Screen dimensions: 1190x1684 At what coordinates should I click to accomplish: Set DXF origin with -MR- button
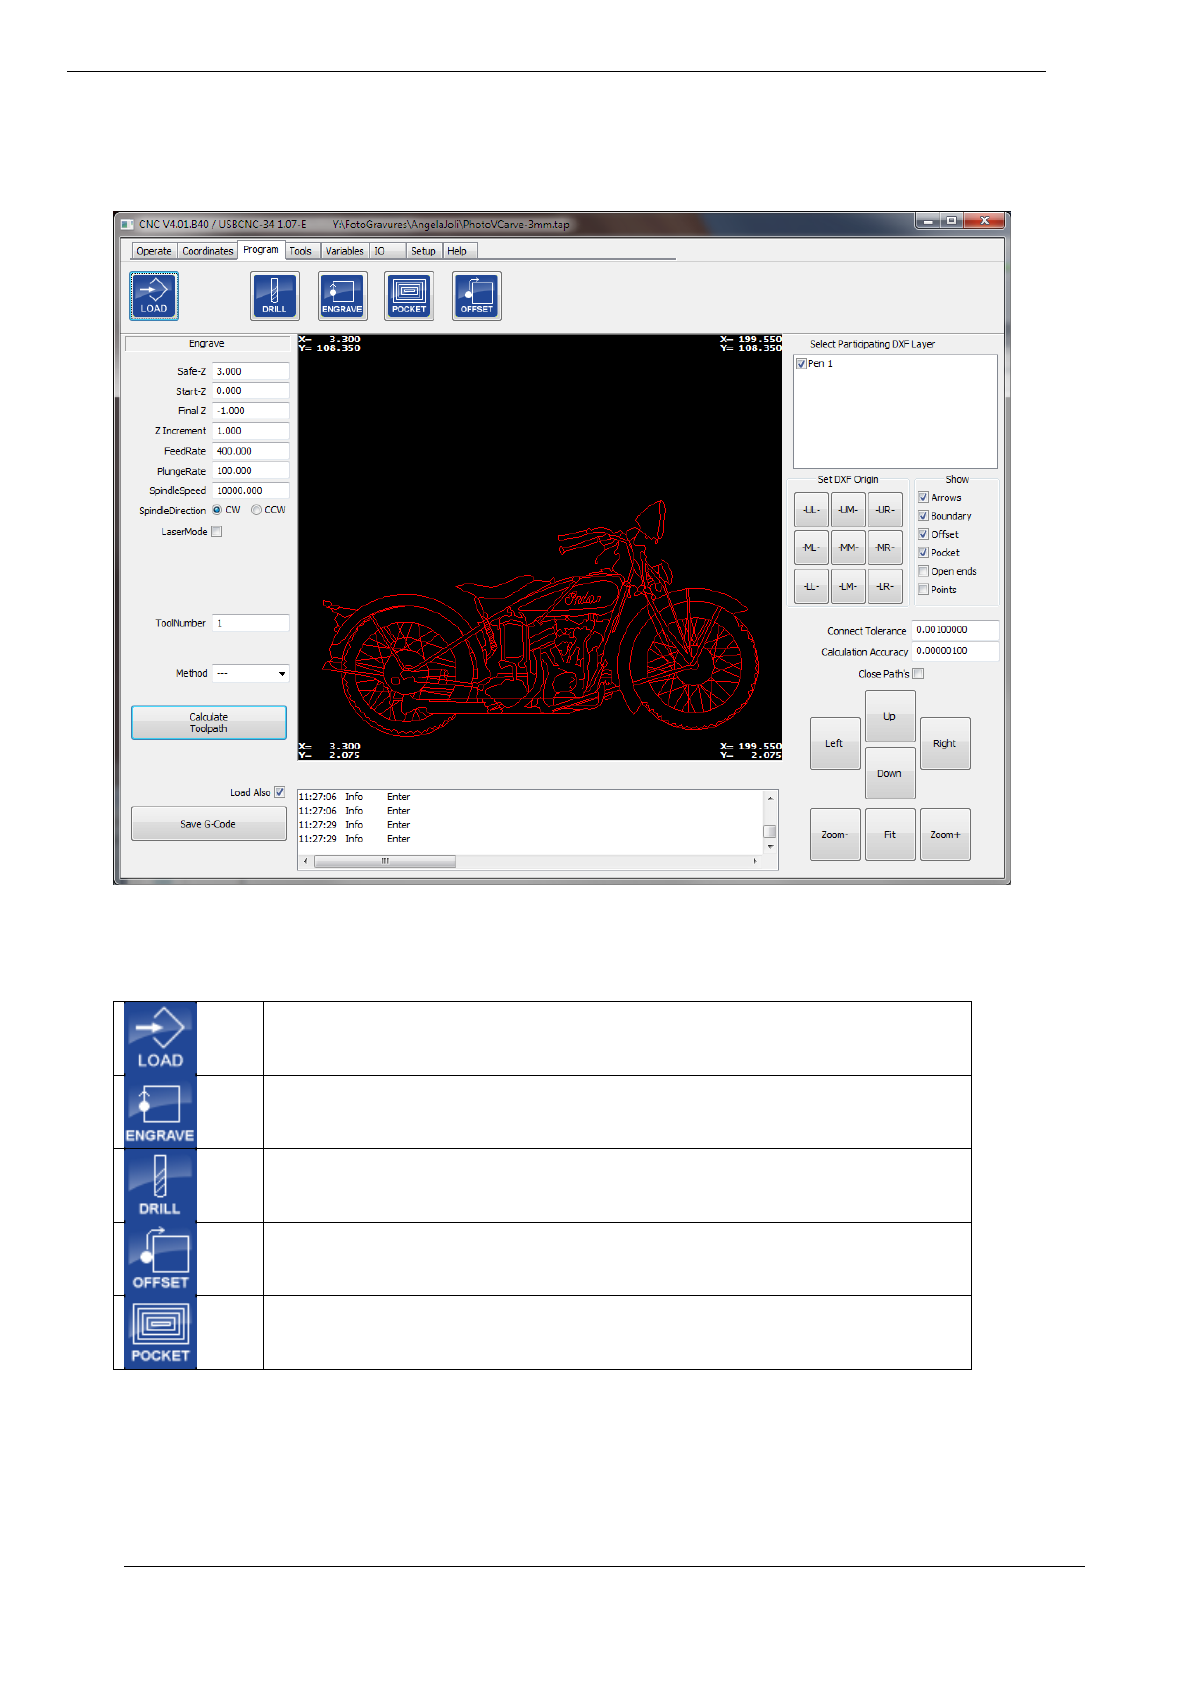click(x=885, y=548)
